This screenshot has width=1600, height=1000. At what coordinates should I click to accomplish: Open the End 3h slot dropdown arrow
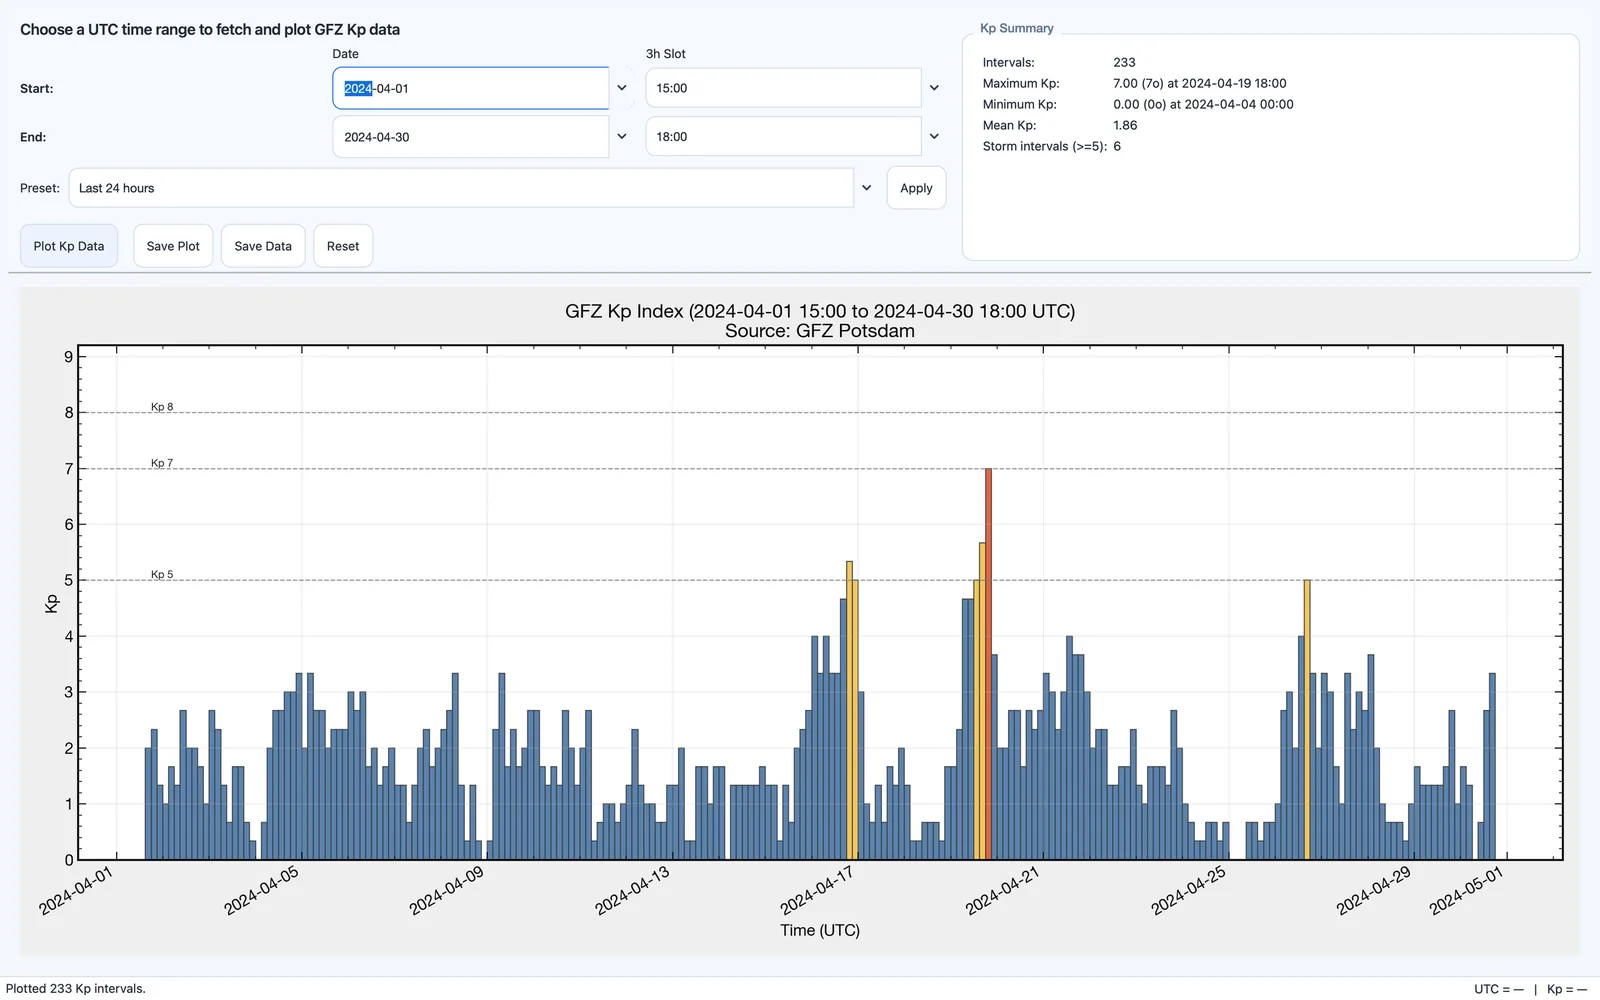tap(934, 137)
